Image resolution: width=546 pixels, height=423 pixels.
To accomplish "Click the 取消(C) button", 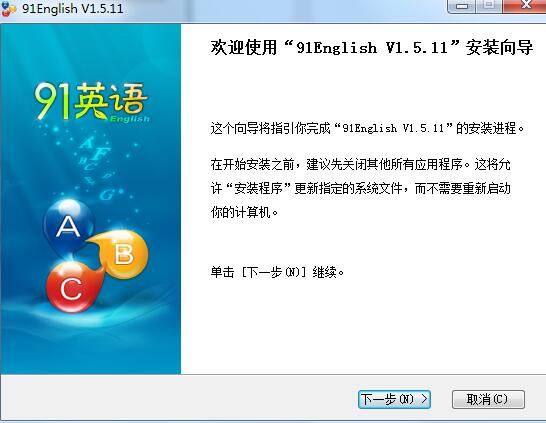I will (x=488, y=399).
